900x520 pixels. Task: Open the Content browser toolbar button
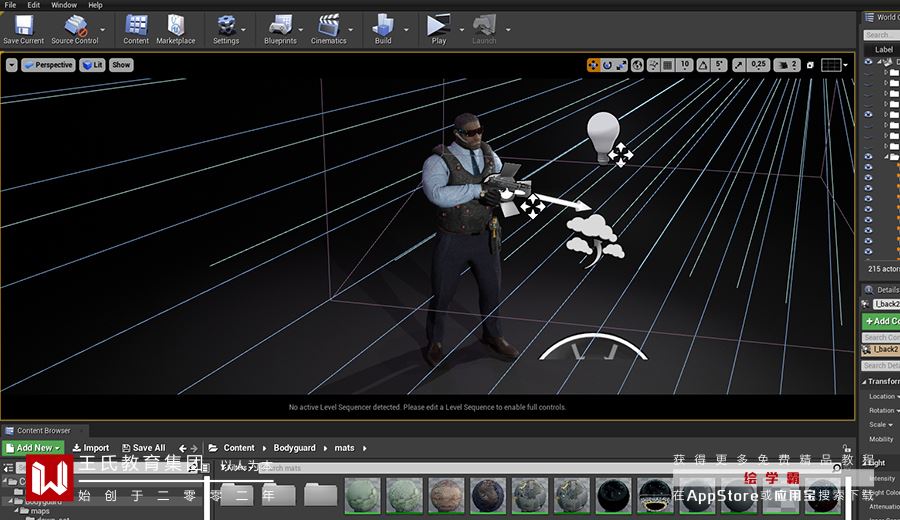coord(136,29)
